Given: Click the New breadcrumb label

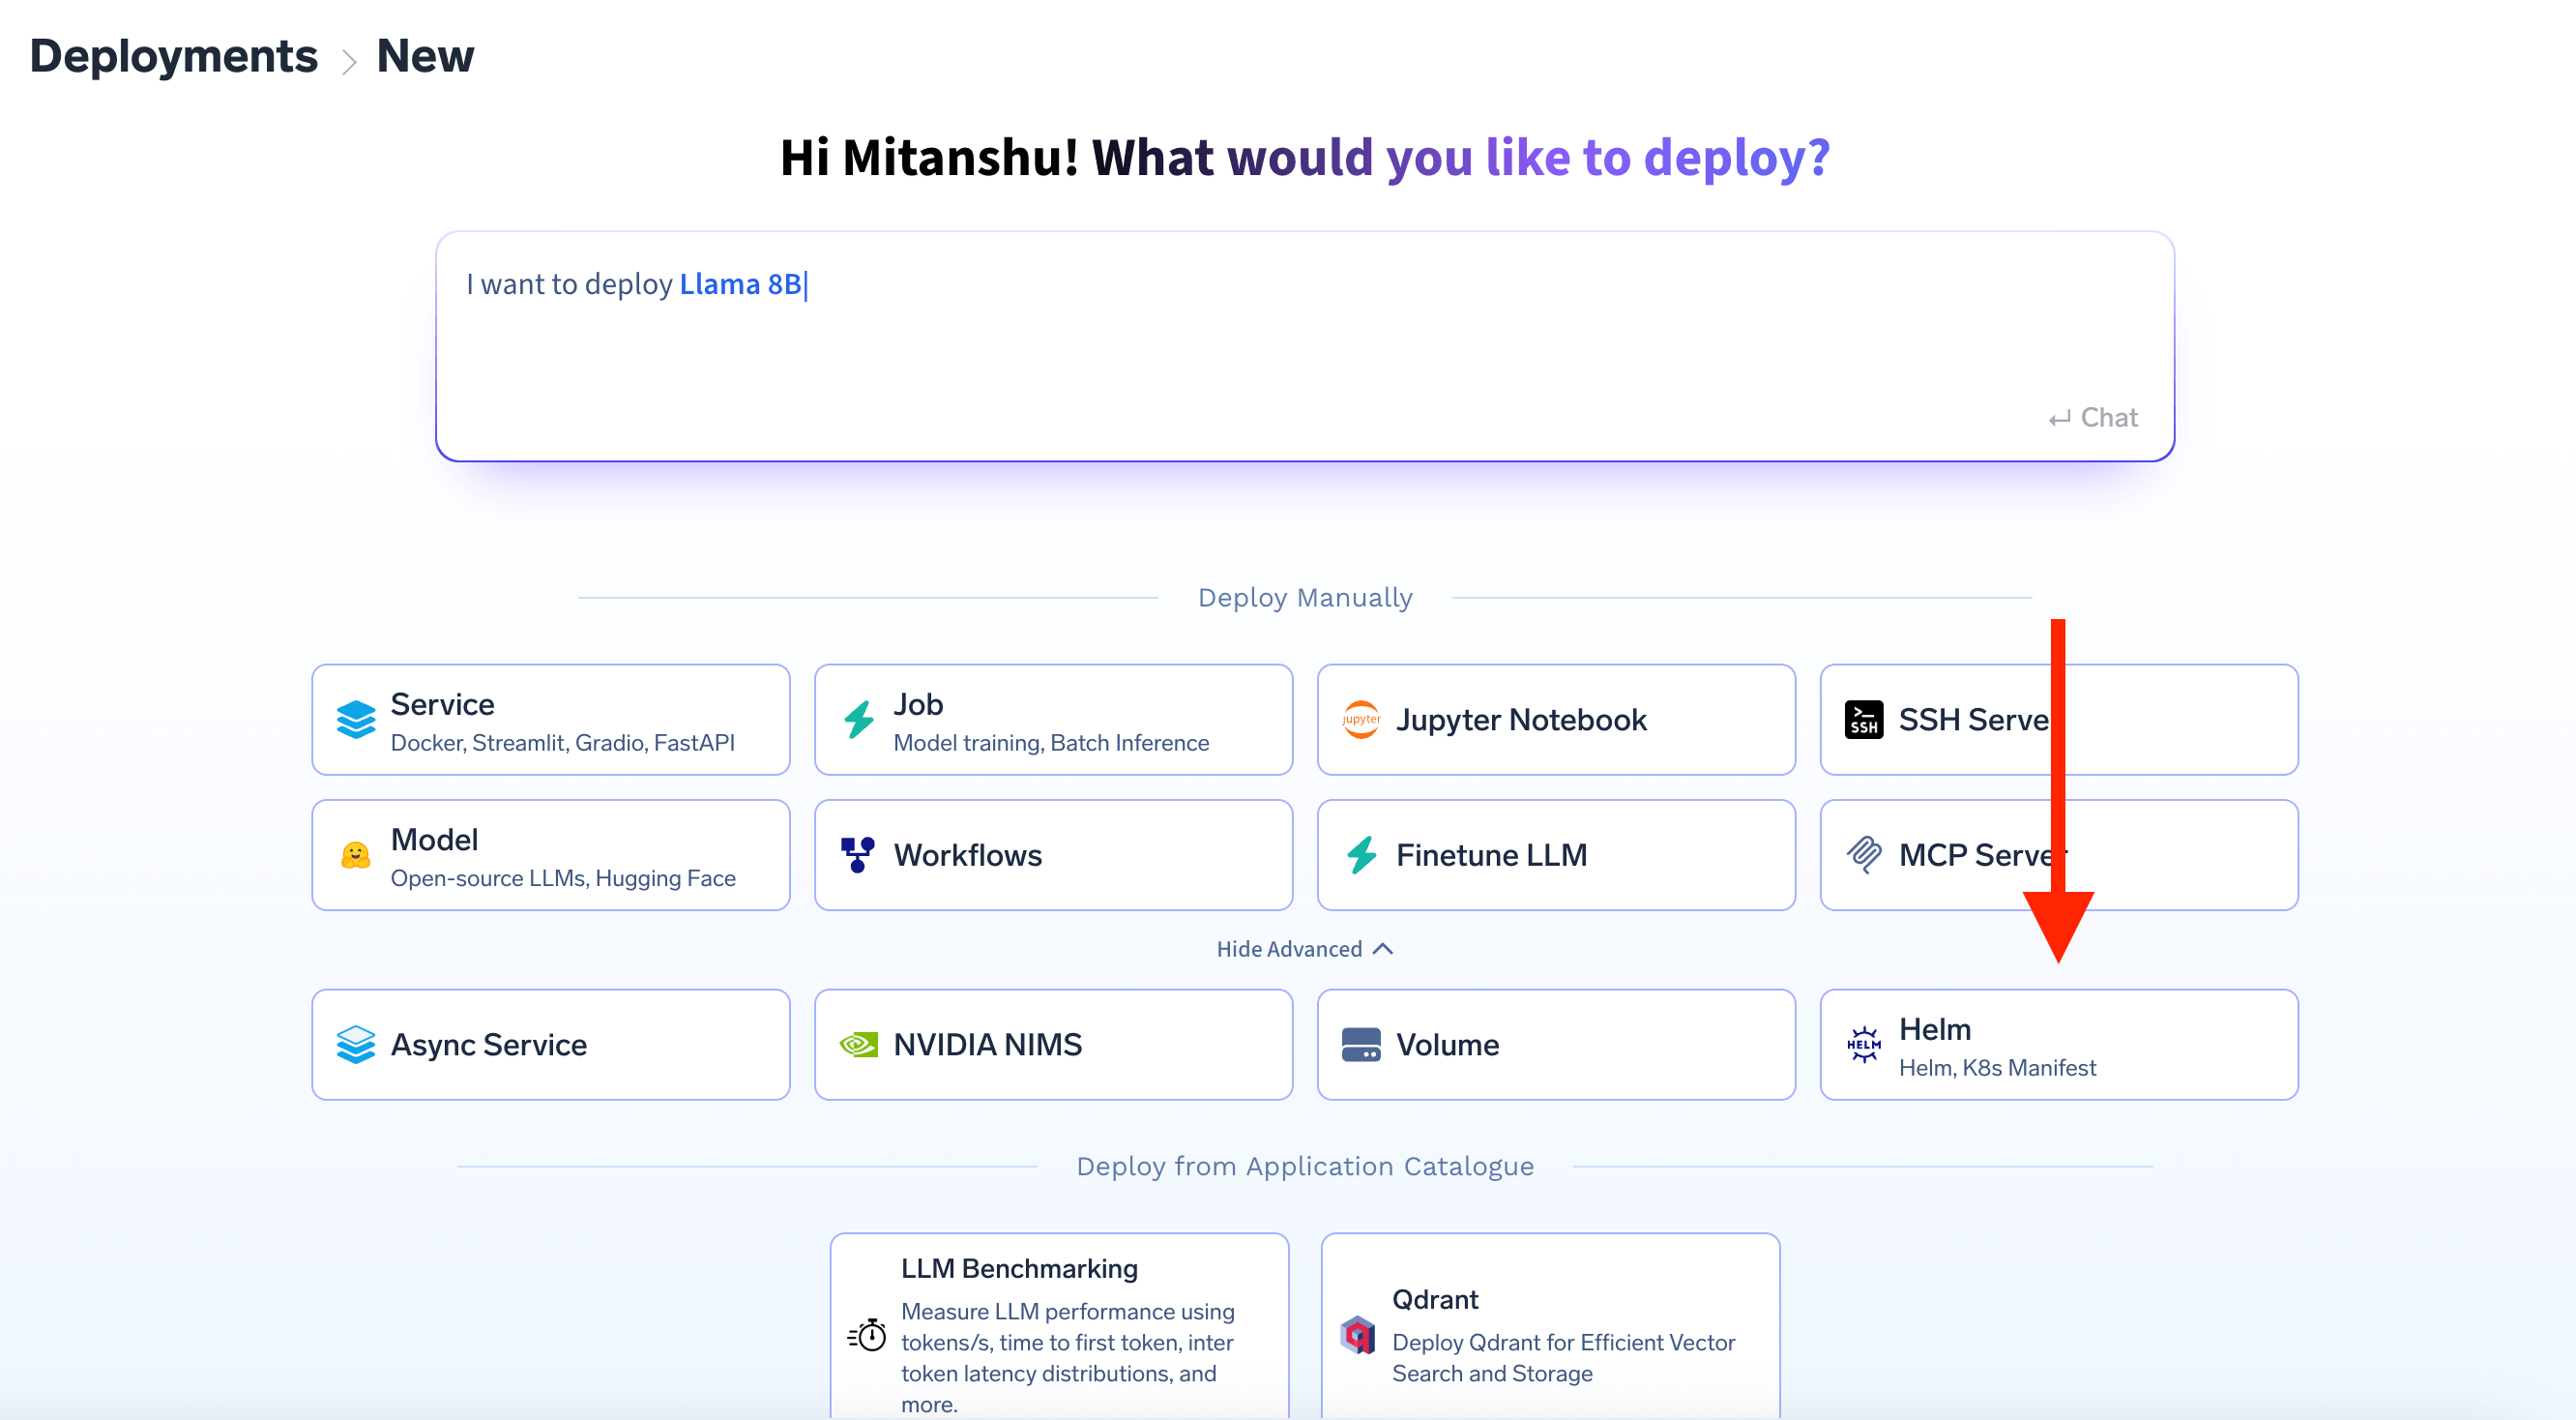Looking at the screenshot, I should point(425,55).
